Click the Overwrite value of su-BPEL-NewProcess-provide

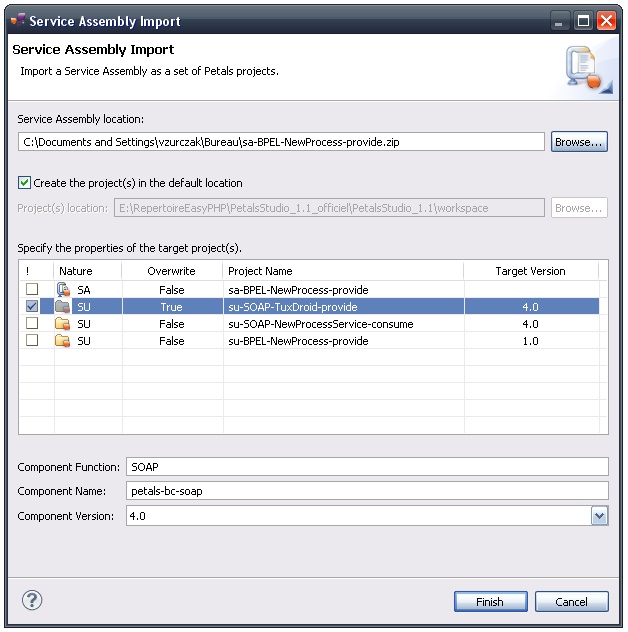point(171,341)
